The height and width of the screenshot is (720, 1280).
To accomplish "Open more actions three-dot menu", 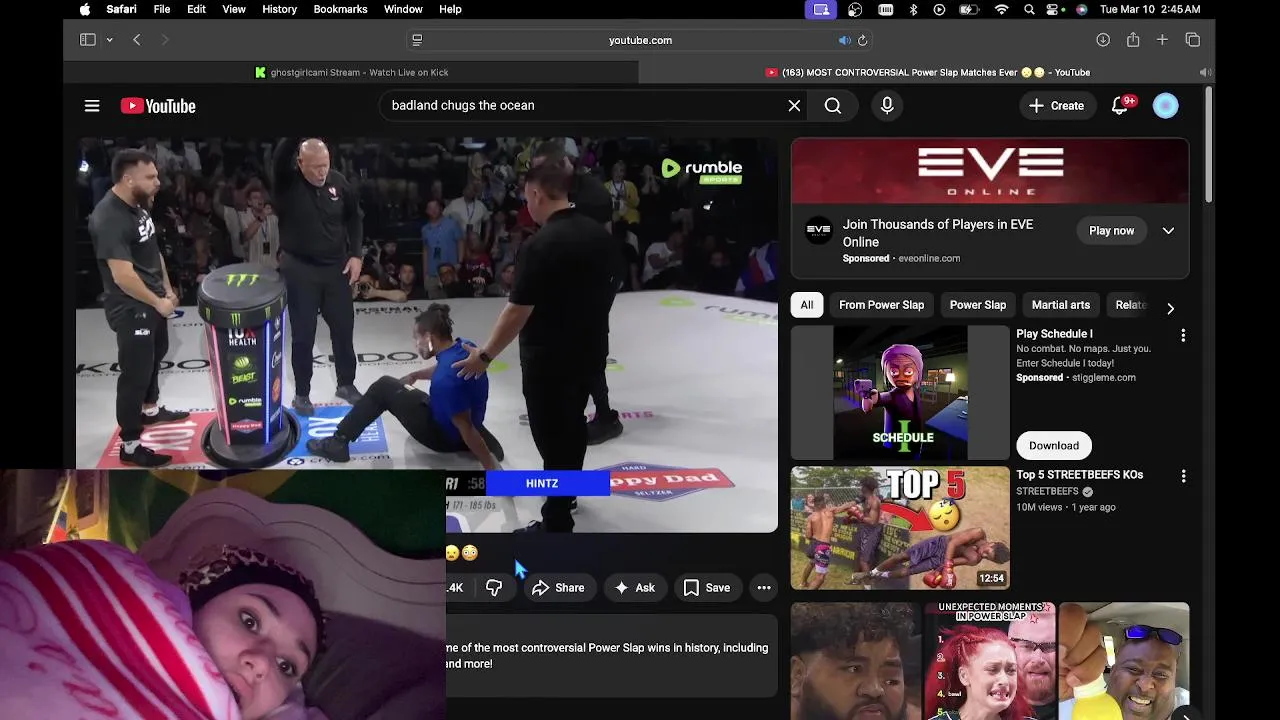I will coord(764,588).
